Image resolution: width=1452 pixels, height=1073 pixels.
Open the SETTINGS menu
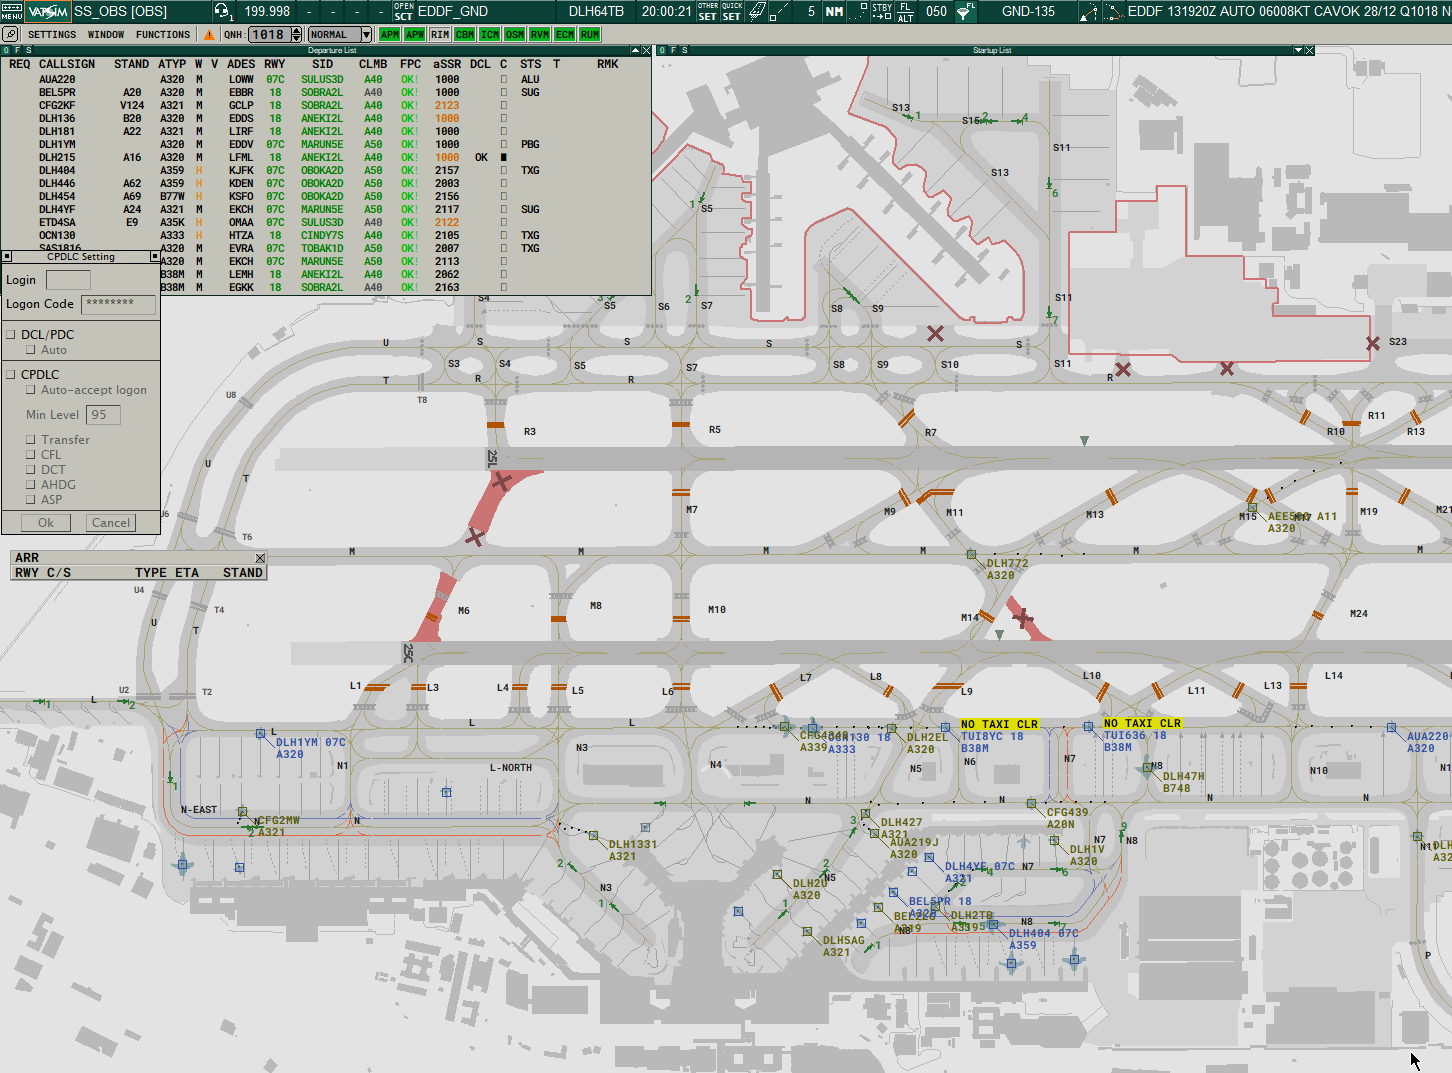point(52,34)
